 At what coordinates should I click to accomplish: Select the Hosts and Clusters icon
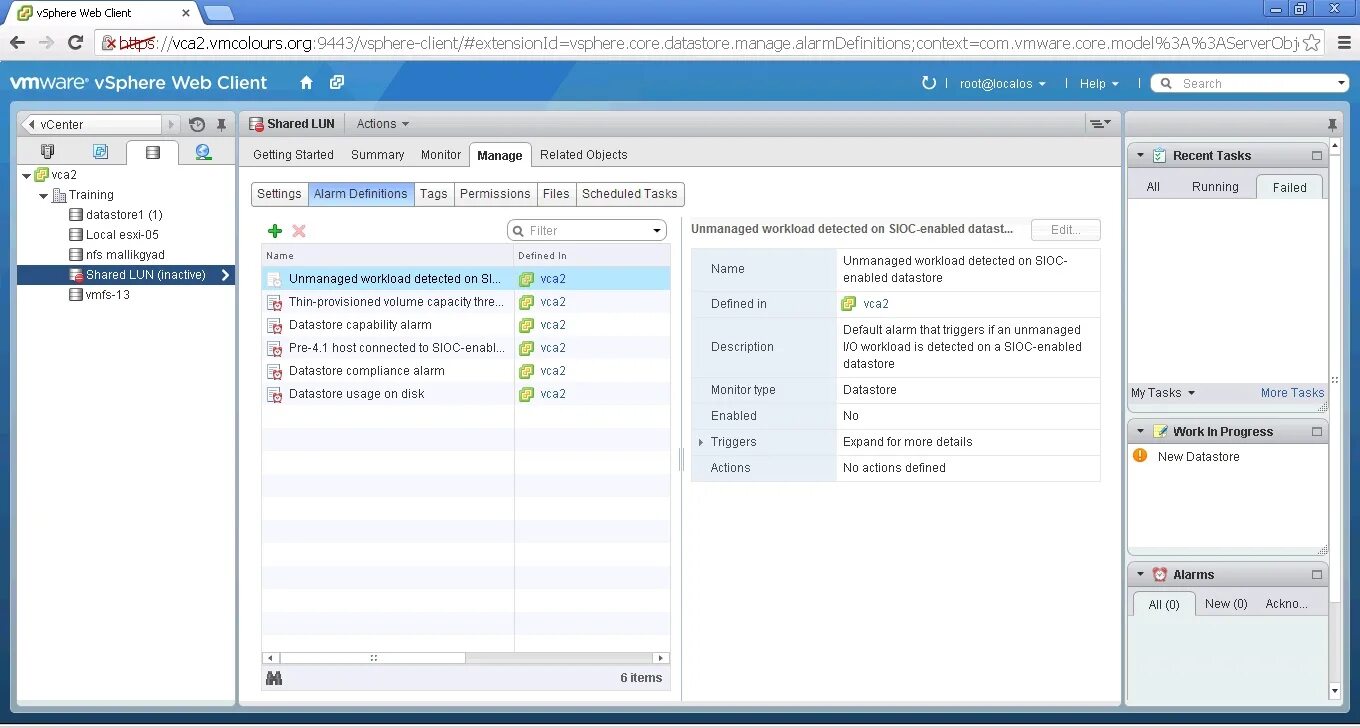[x=47, y=151]
